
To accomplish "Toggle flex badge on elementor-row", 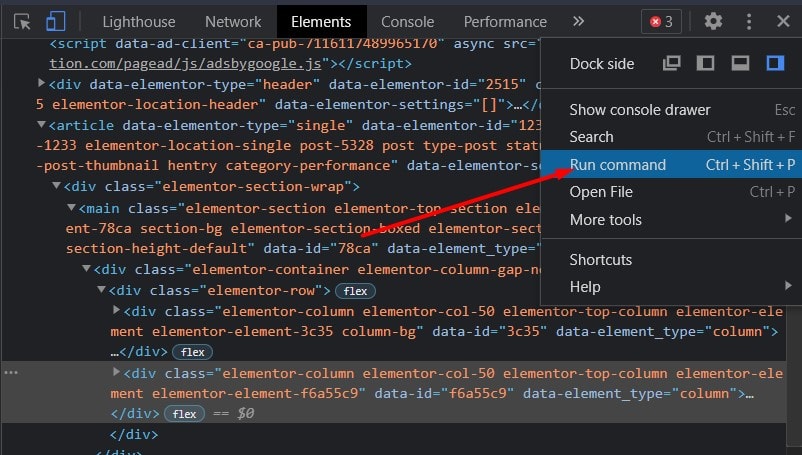I will pos(355,291).
